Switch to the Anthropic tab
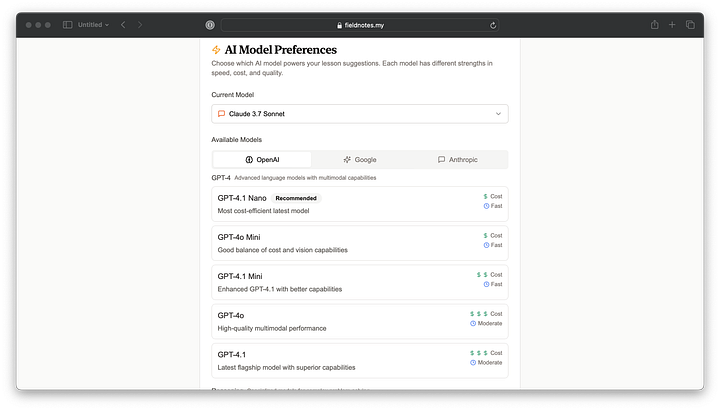The image size is (720, 410). pos(458,160)
